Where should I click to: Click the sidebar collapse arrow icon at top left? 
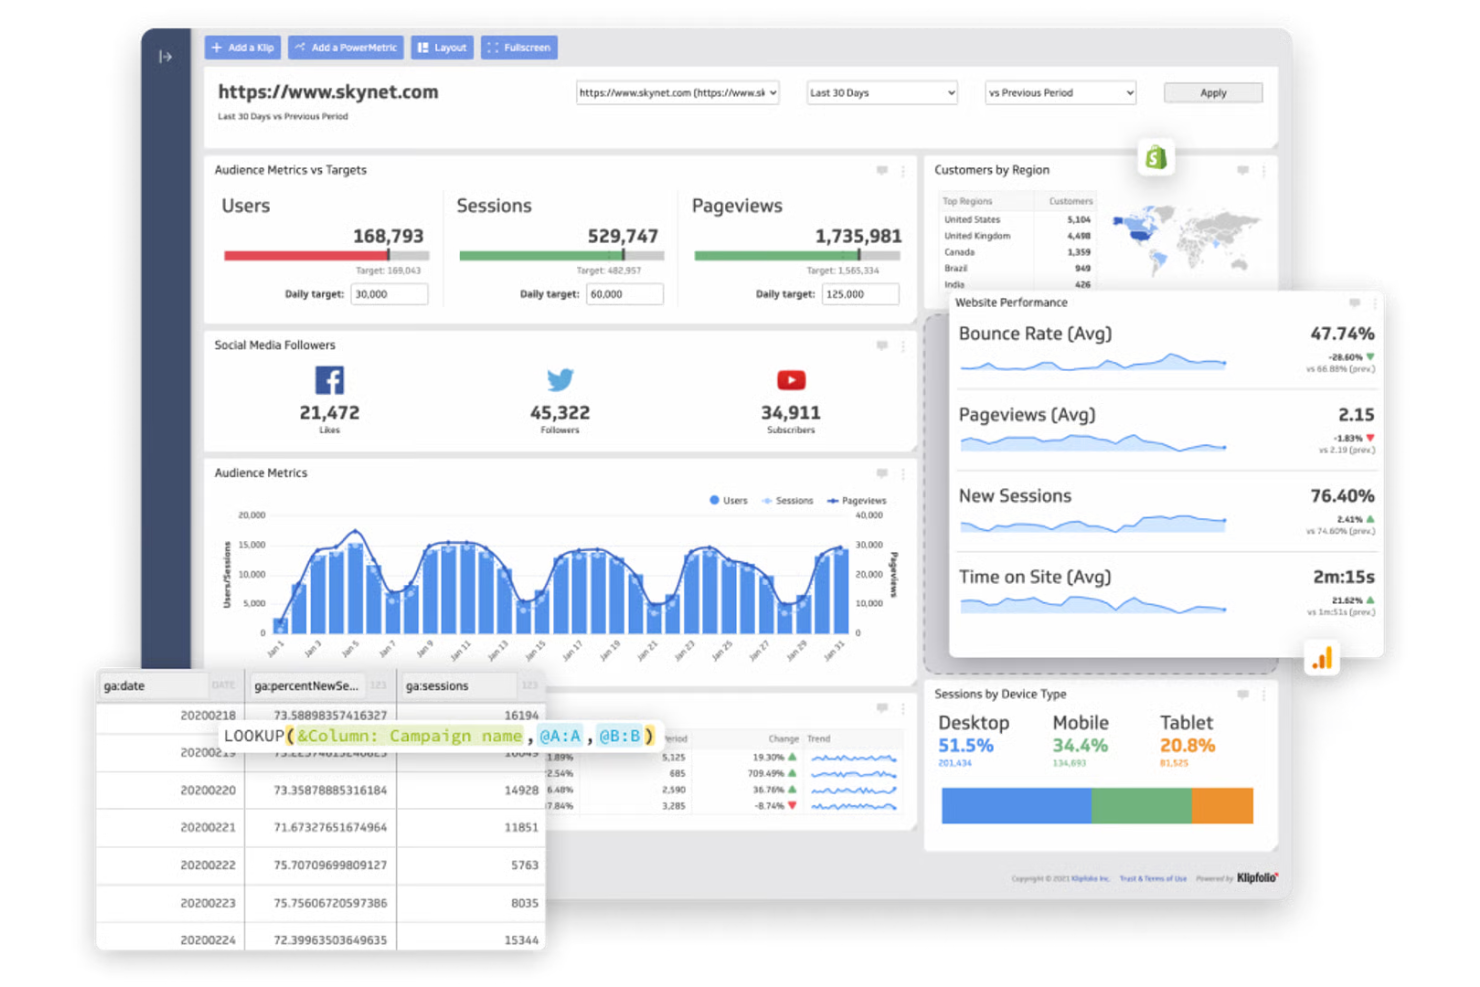click(163, 57)
